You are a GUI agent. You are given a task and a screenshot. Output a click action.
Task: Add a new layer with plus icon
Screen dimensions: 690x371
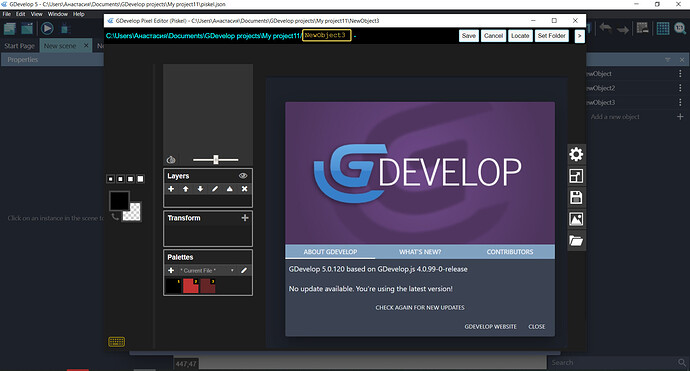click(171, 189)
